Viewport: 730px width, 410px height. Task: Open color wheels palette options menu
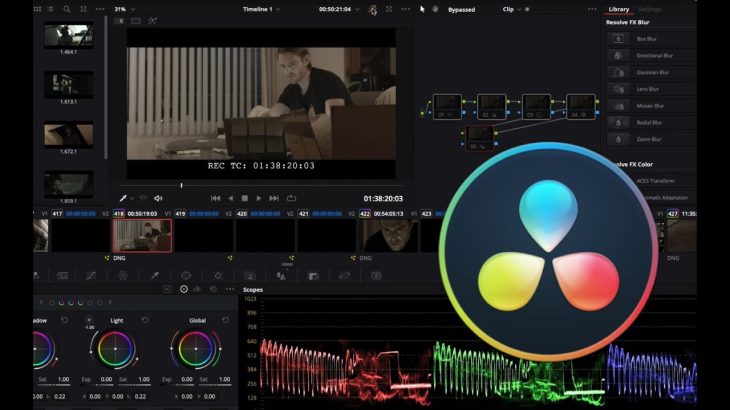[230, 289]
